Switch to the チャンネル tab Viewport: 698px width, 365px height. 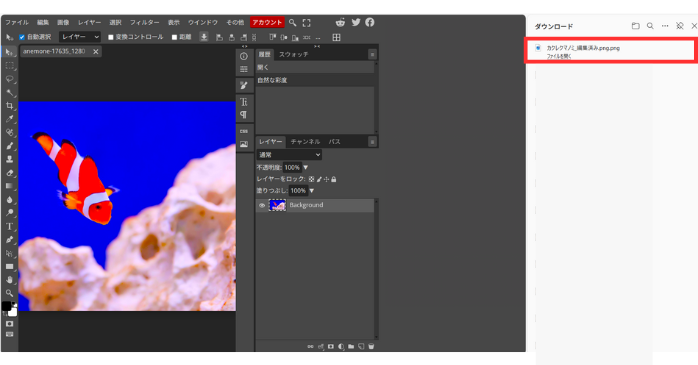tap(305, 142)
